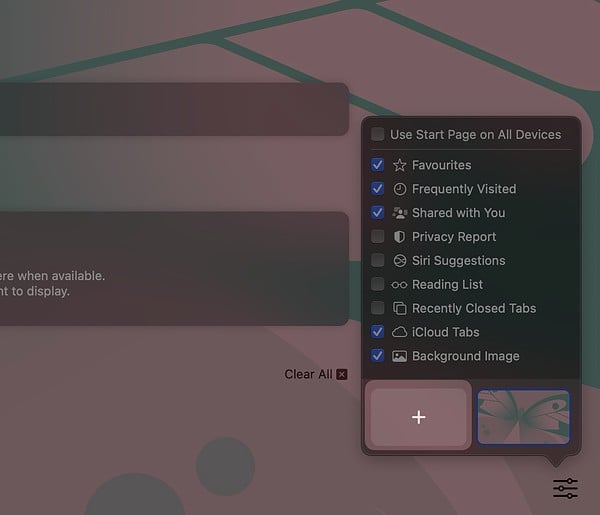Click the Siri Suggestions label
Viewport: 600px width, 515px height.
pyautogui.click(x=458, y=261)
